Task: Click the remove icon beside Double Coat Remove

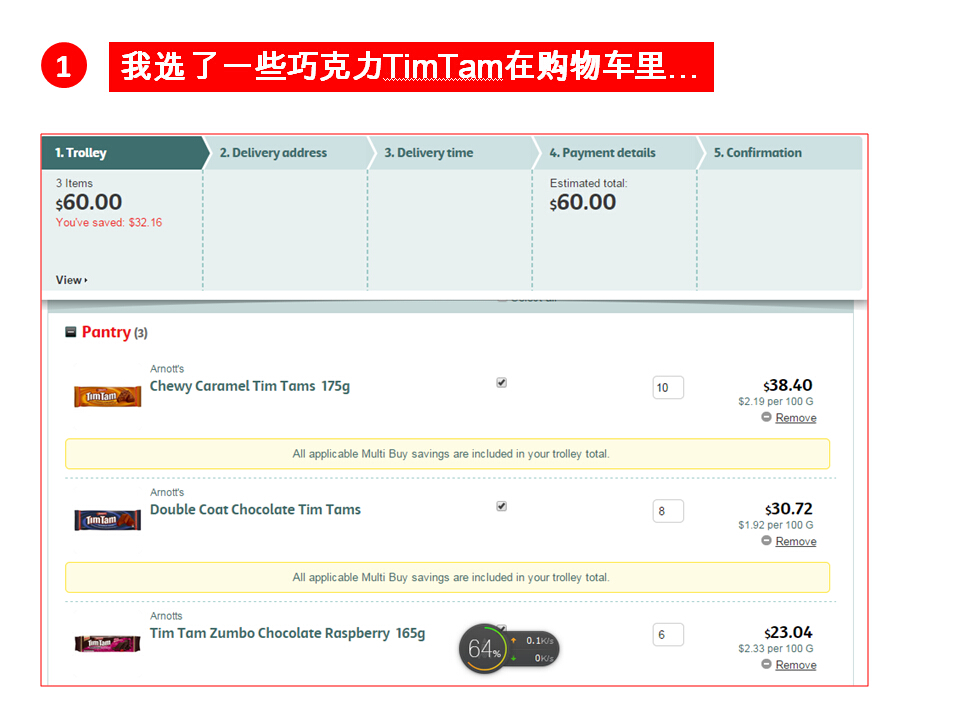Action: 766,541
